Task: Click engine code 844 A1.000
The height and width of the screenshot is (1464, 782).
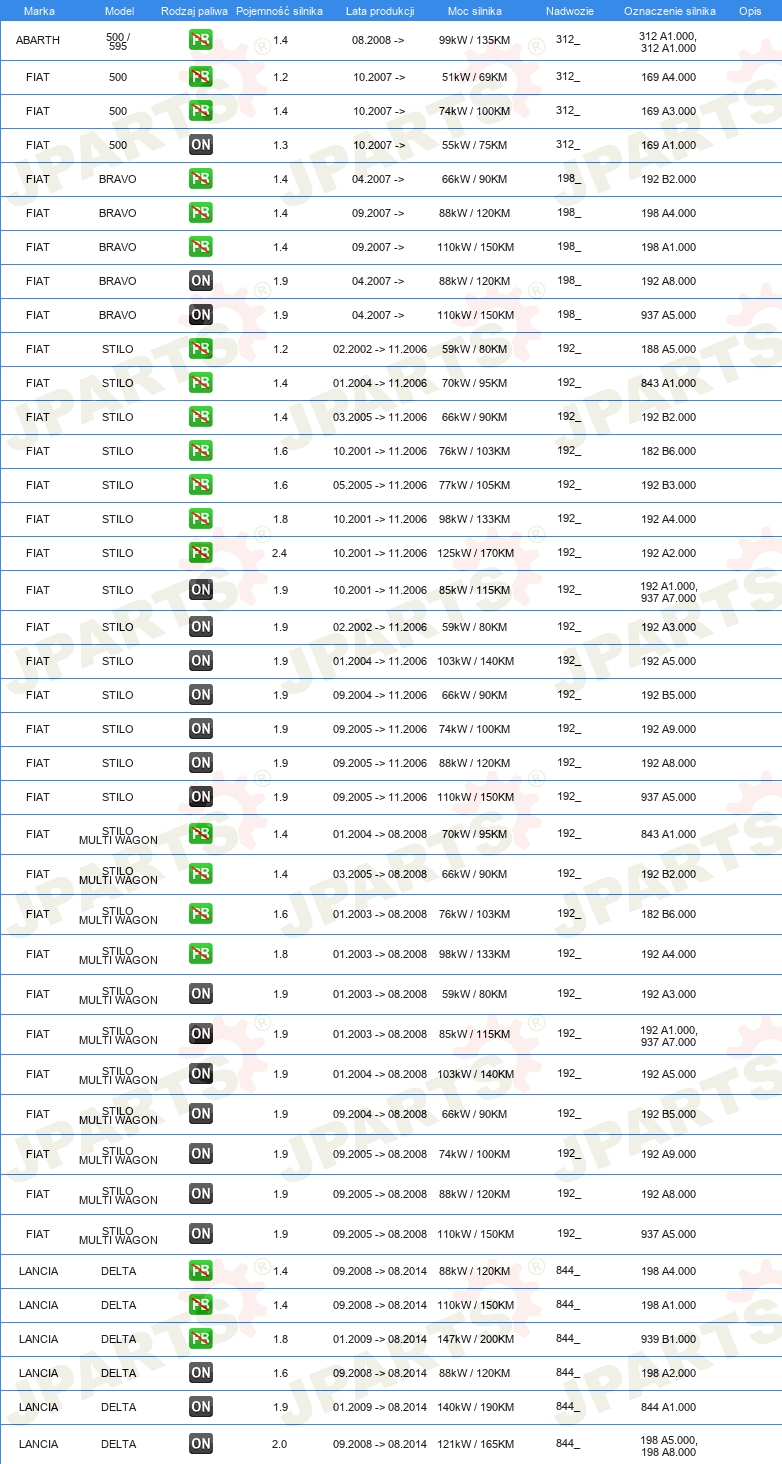Action: pyautogui.click(x=668, y=1407)
